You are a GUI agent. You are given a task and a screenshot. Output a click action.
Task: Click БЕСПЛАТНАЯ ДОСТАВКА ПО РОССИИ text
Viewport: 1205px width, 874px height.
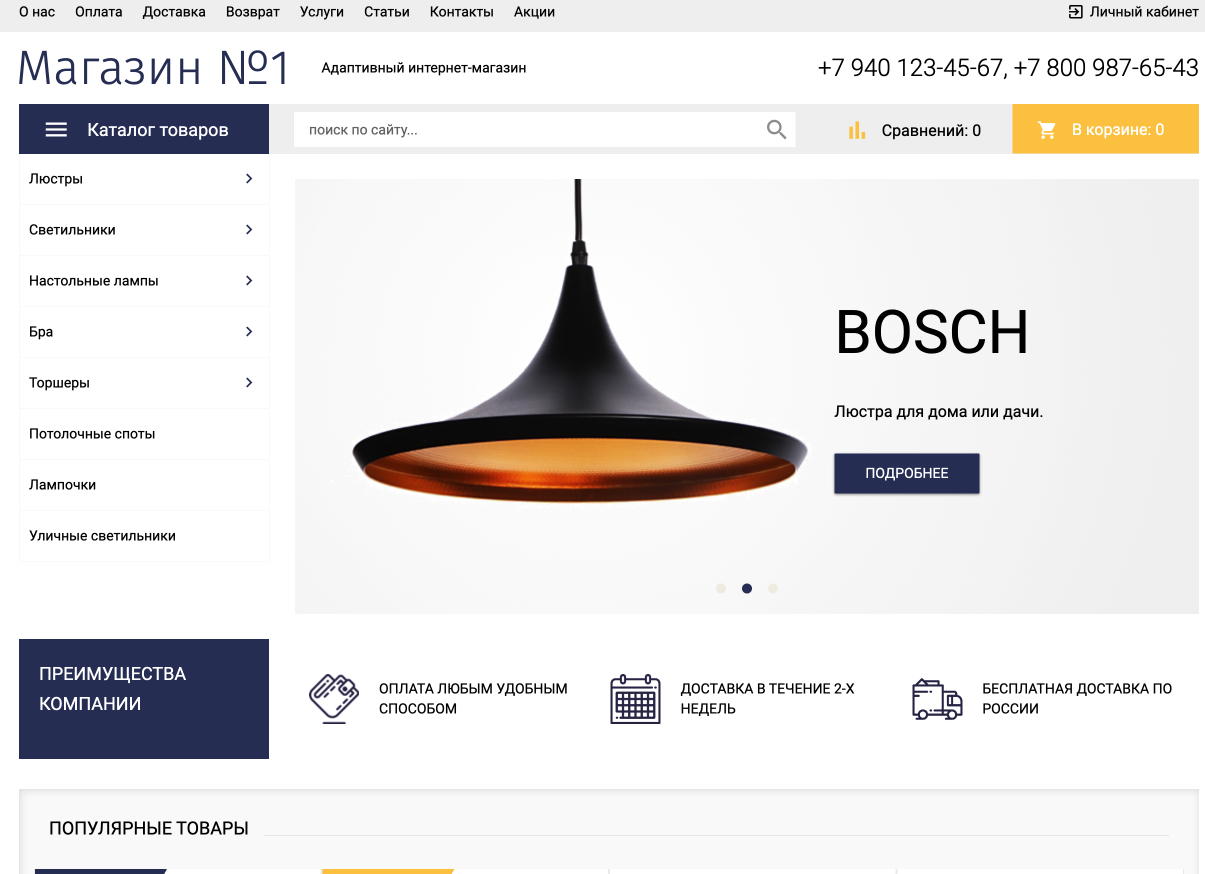tap(1077, 699)
